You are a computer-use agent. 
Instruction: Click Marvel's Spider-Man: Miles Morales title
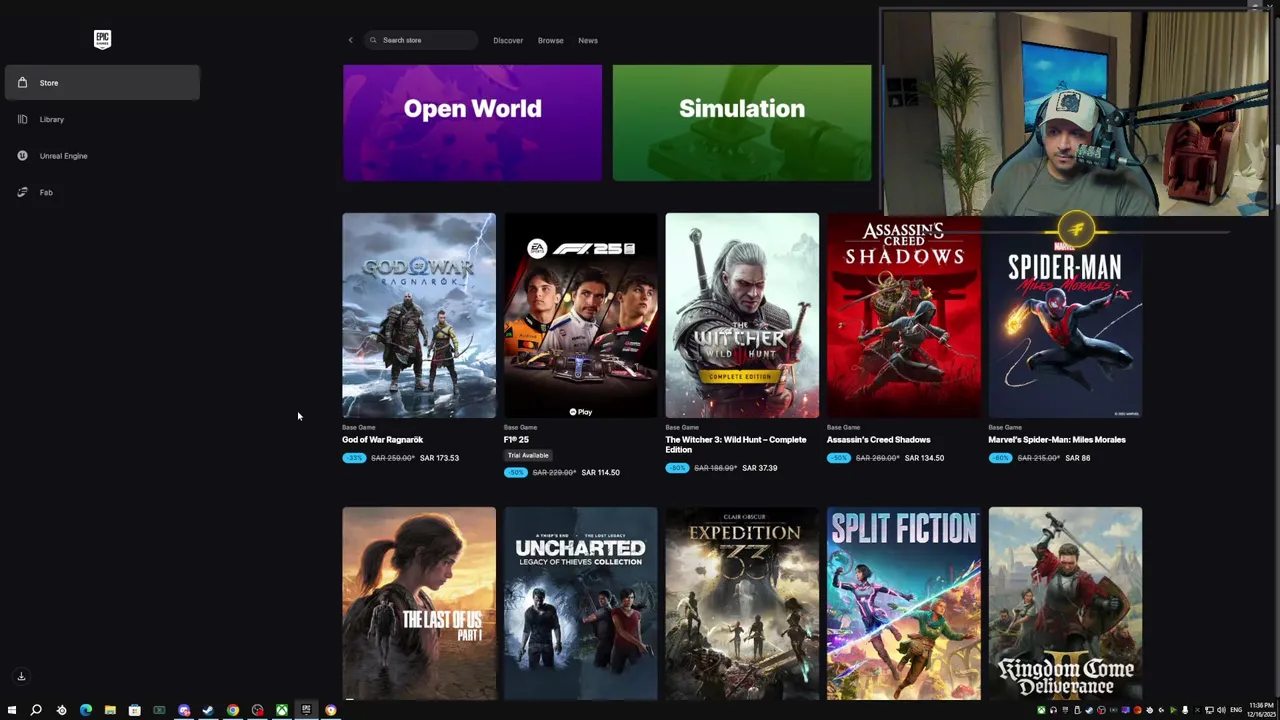(x=1057, y=440)
